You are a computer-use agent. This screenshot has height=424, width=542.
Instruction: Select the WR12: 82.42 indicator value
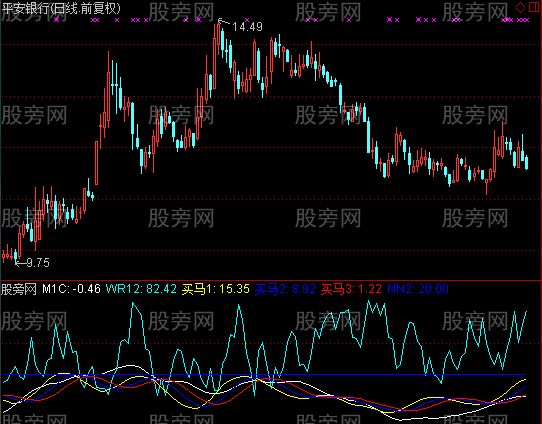[141, 289]
